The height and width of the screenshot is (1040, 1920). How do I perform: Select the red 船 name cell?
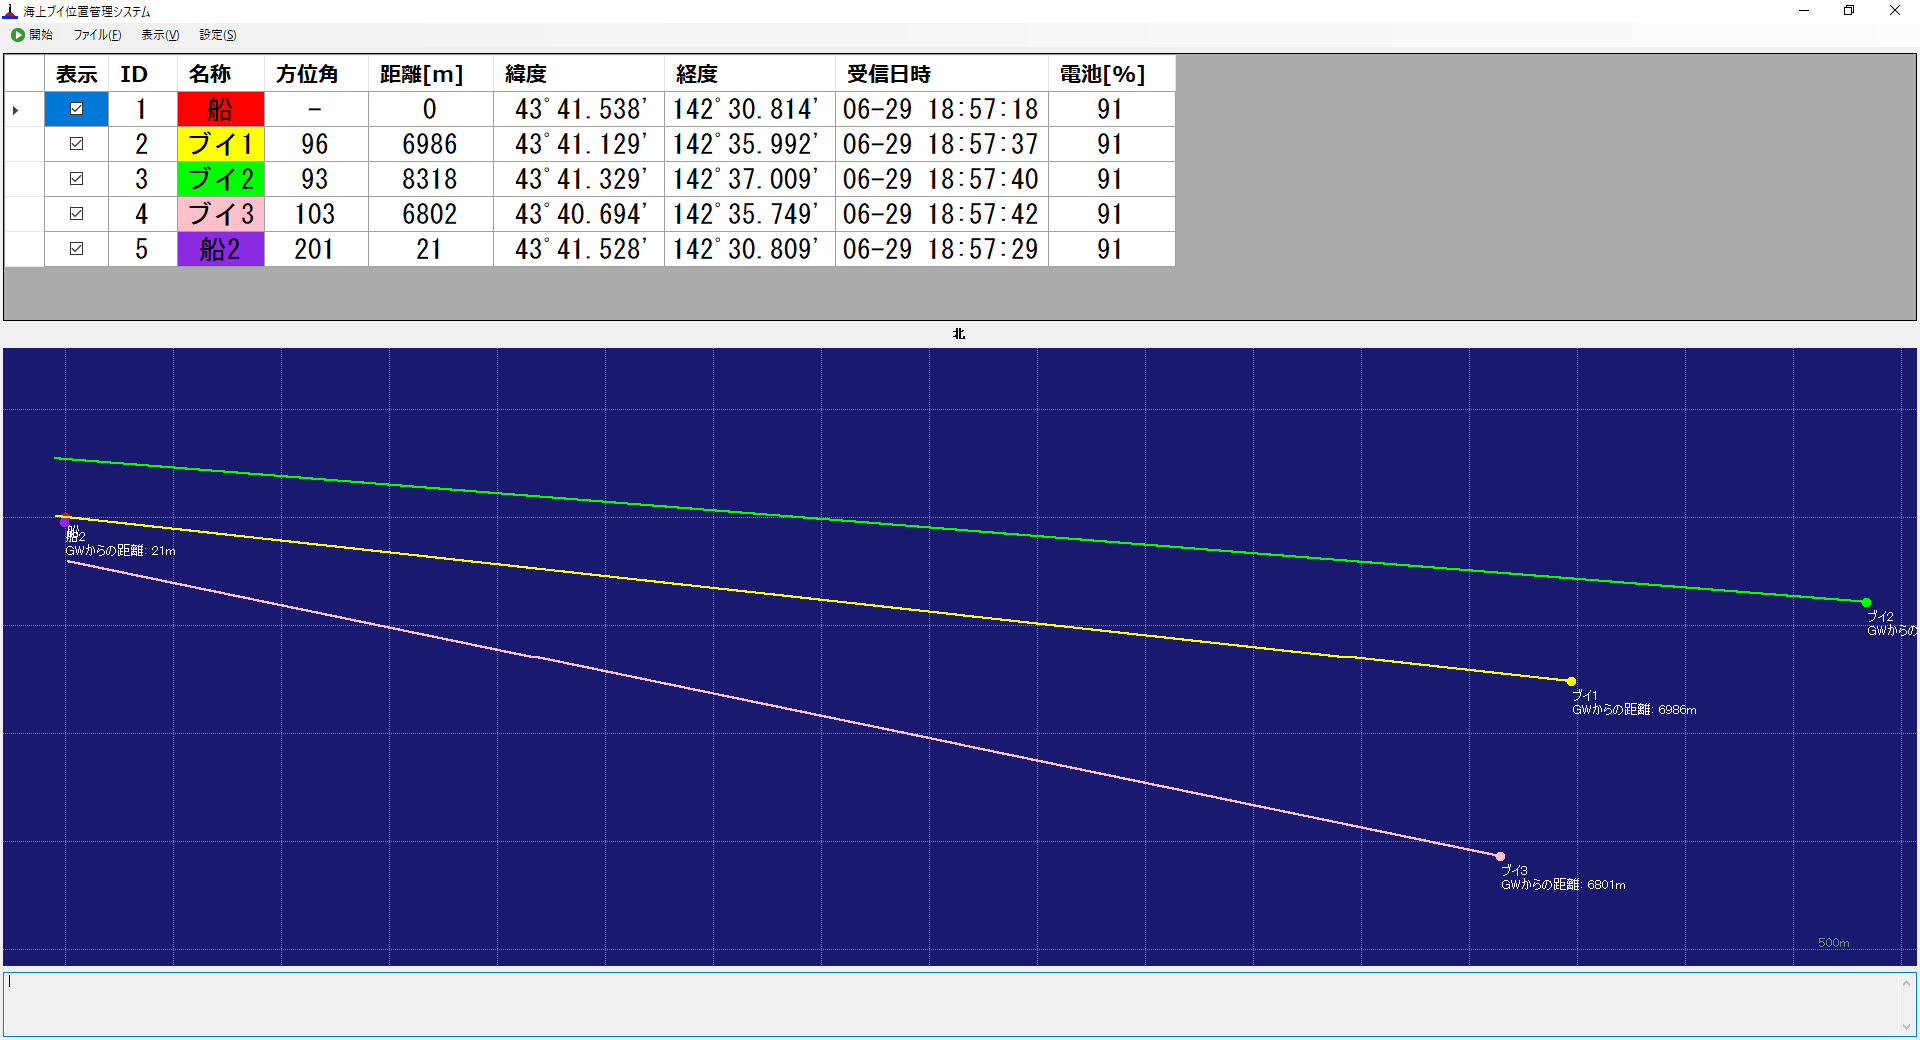point(221,109)
